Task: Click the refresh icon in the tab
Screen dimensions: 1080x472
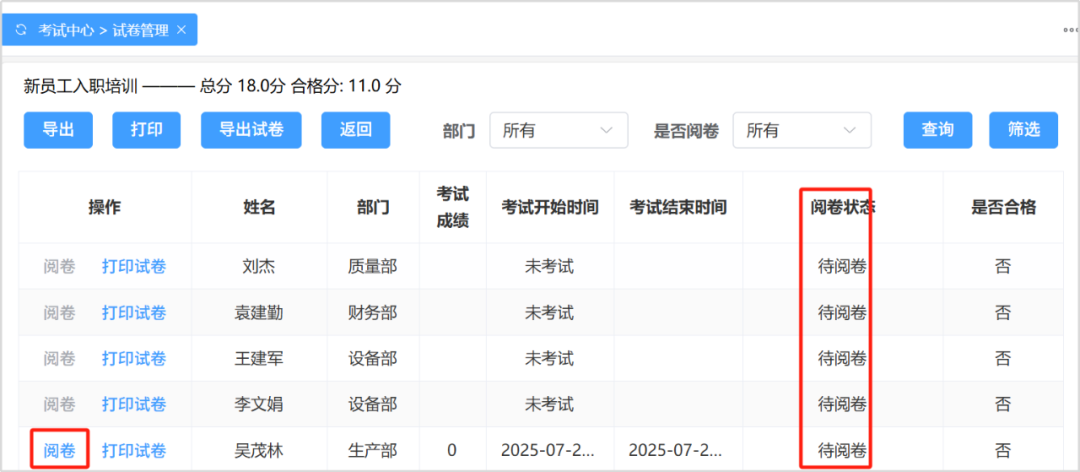Action: [21, 30]
